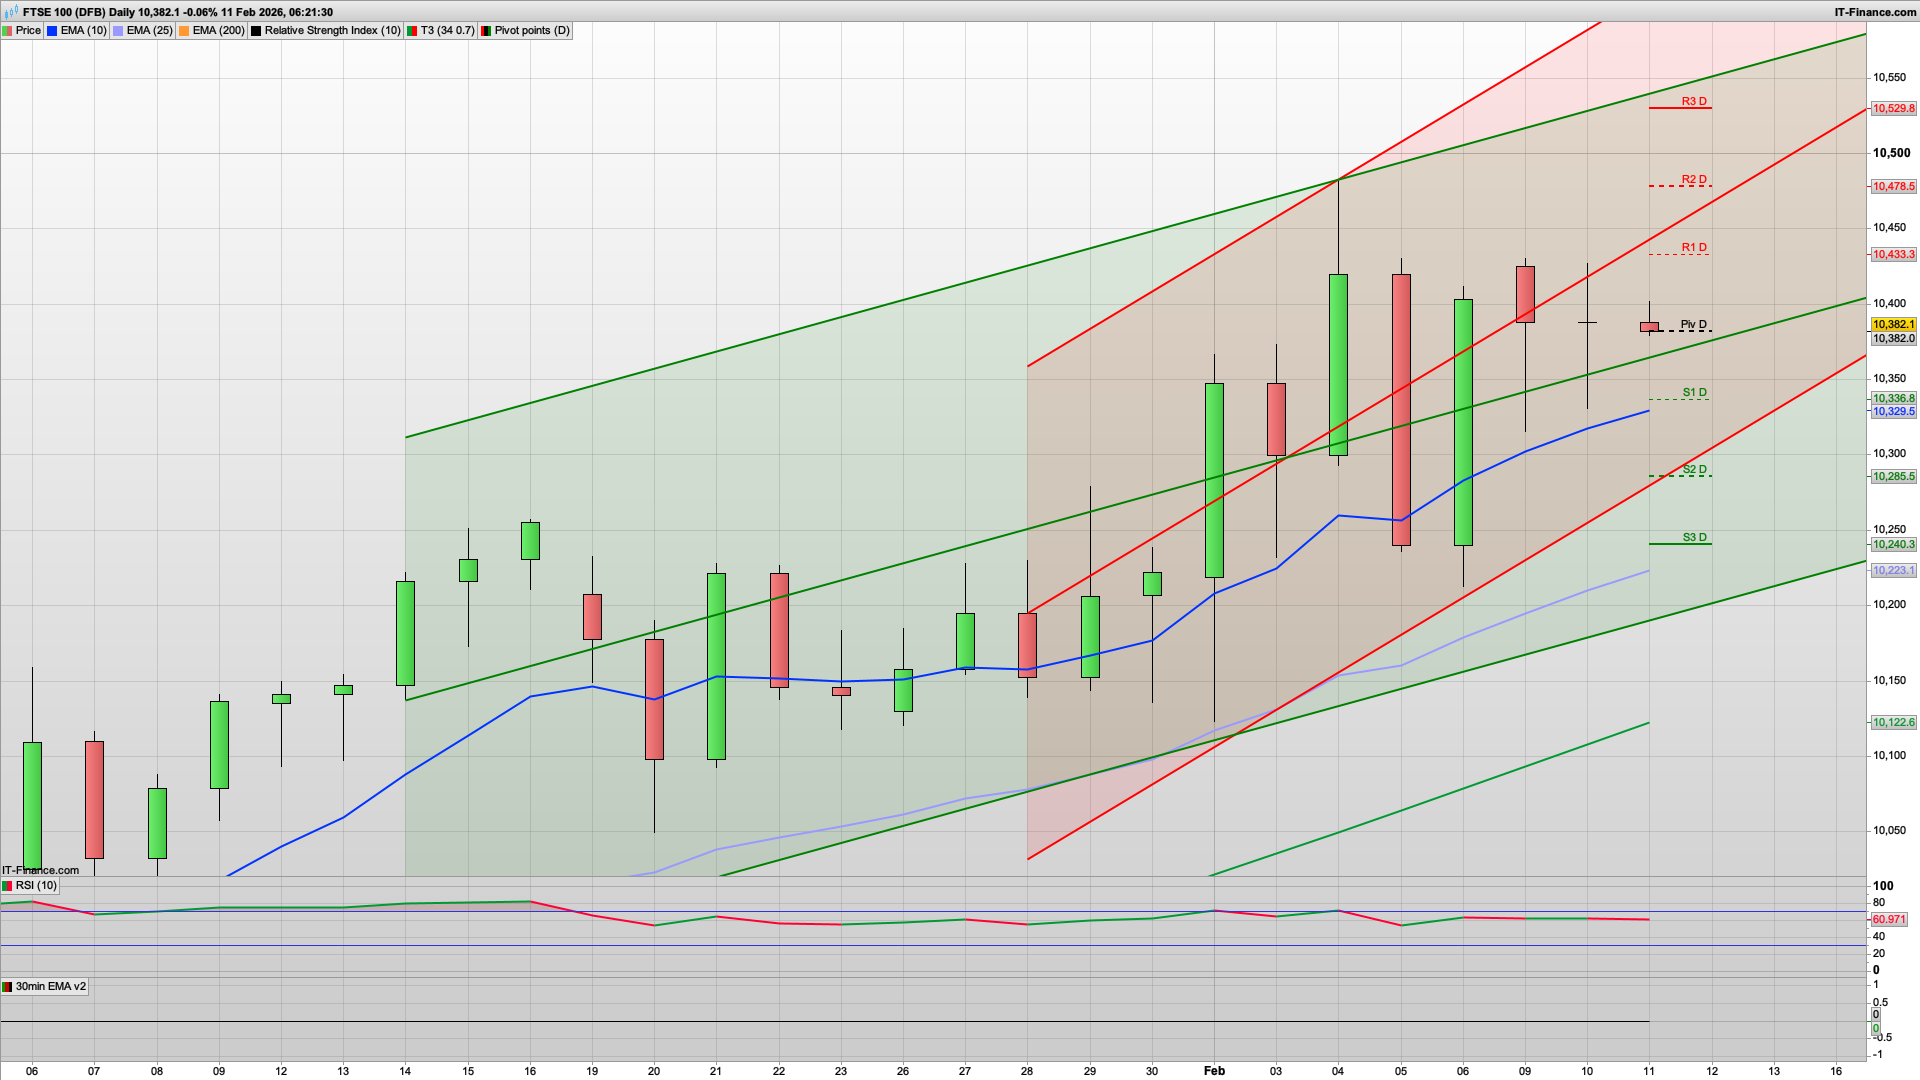
Task: Click the candlestick icon in the title bar
Action: pos(11,13)
